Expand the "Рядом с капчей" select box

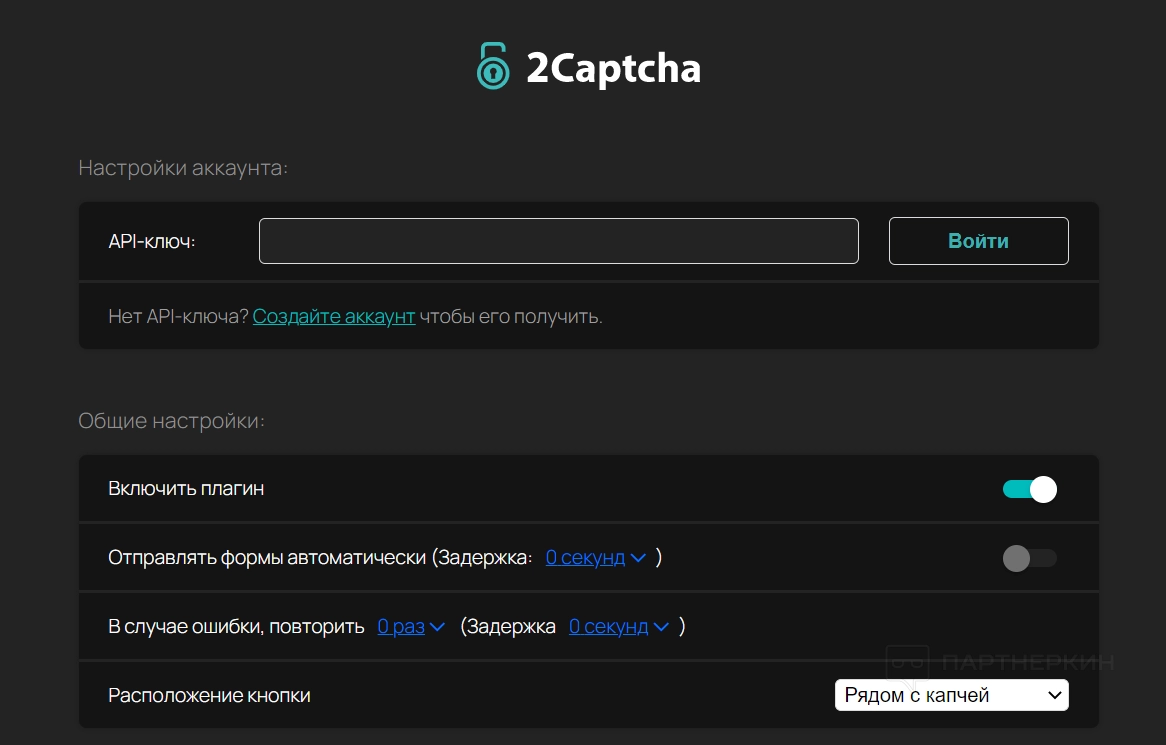point(950,695)
